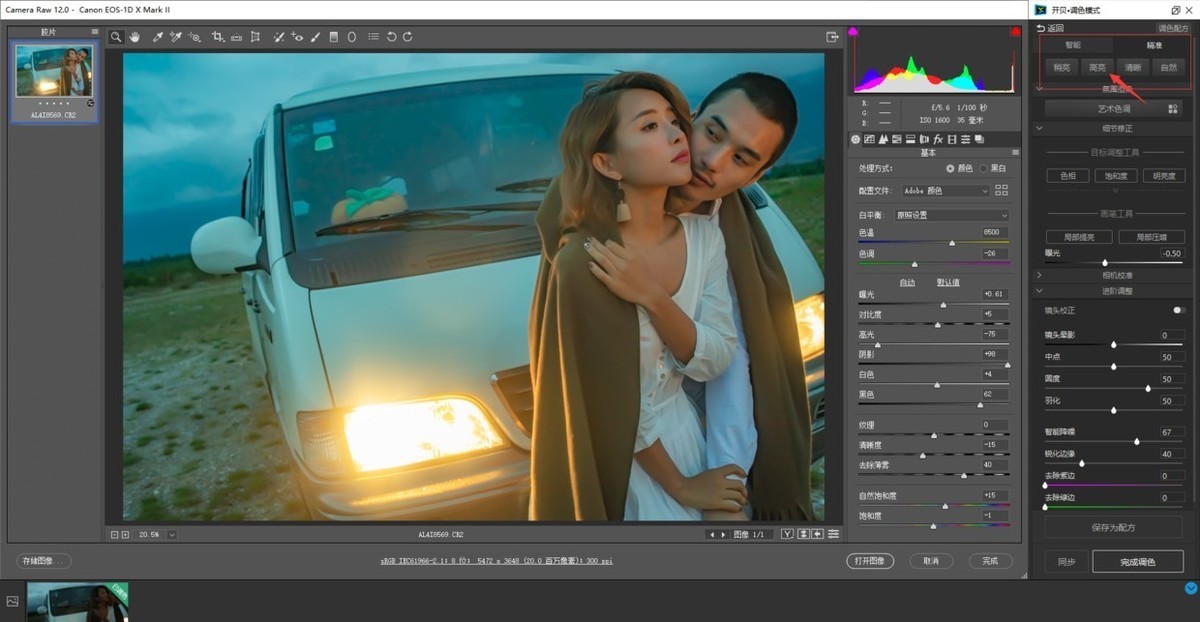Select the Zoom tool in the toolbar
This screenshot has width=1200, height=622.
(116, 37)
